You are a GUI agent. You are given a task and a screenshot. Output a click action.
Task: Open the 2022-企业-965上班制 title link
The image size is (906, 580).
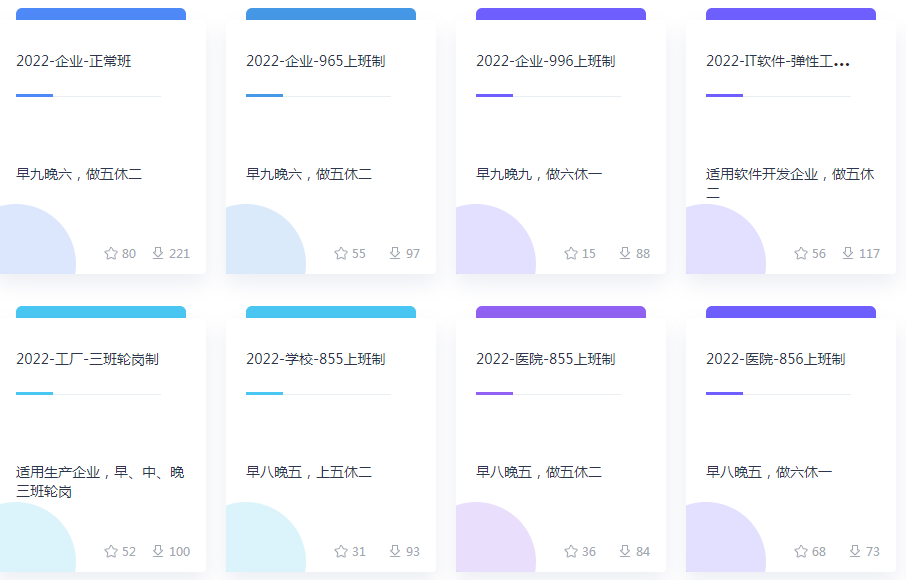point(315,61)
